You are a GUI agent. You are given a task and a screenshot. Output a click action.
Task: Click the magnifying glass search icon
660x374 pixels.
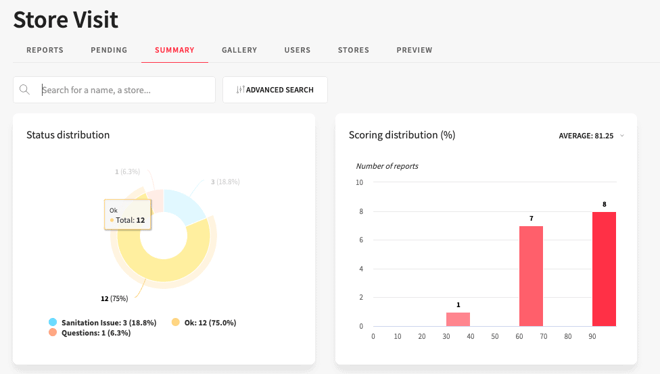pos(24,90)
